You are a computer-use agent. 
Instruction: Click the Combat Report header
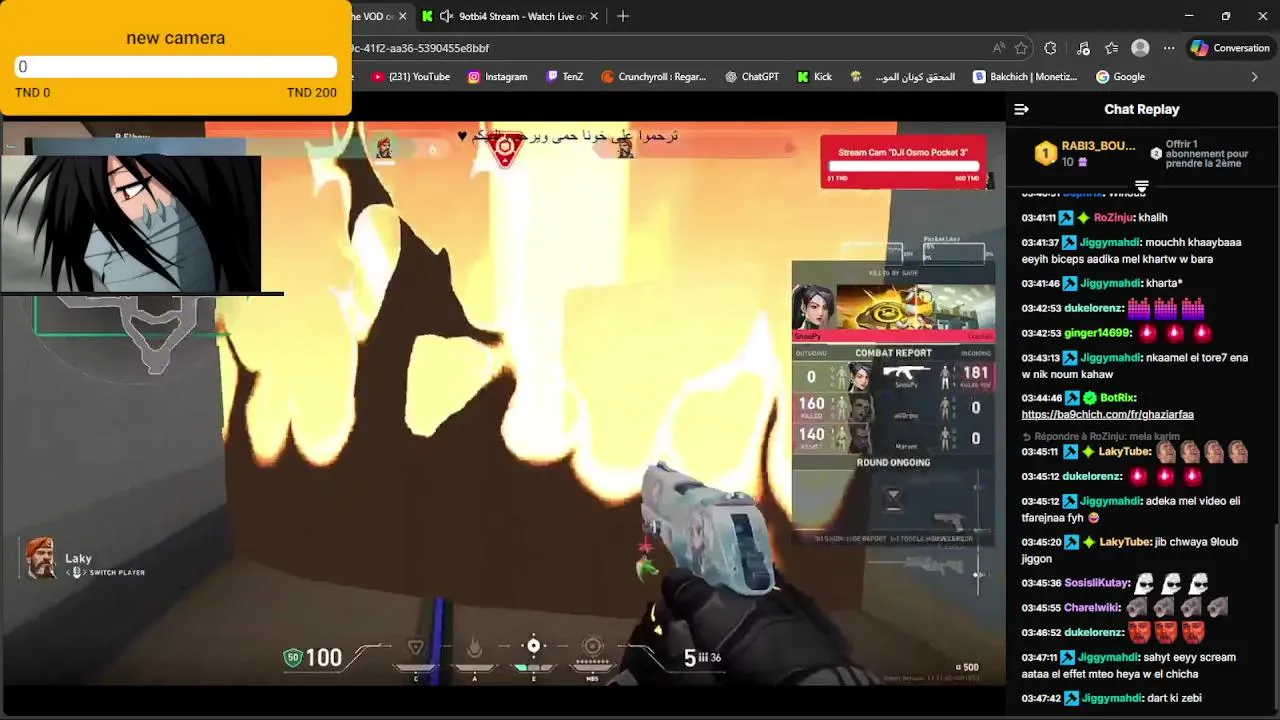click(x=893, y=353)
